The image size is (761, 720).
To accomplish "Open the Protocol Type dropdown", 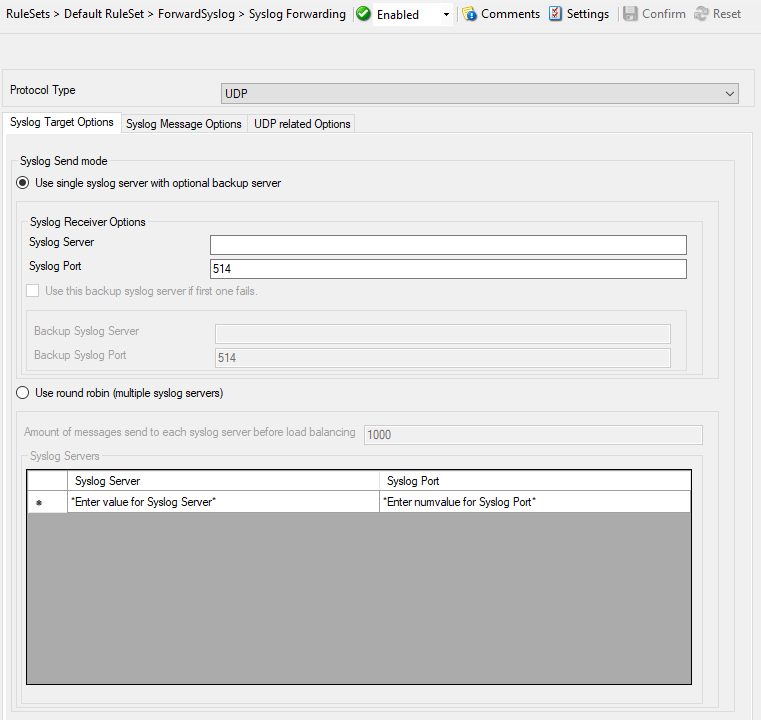I will click(x=479, y=93).
